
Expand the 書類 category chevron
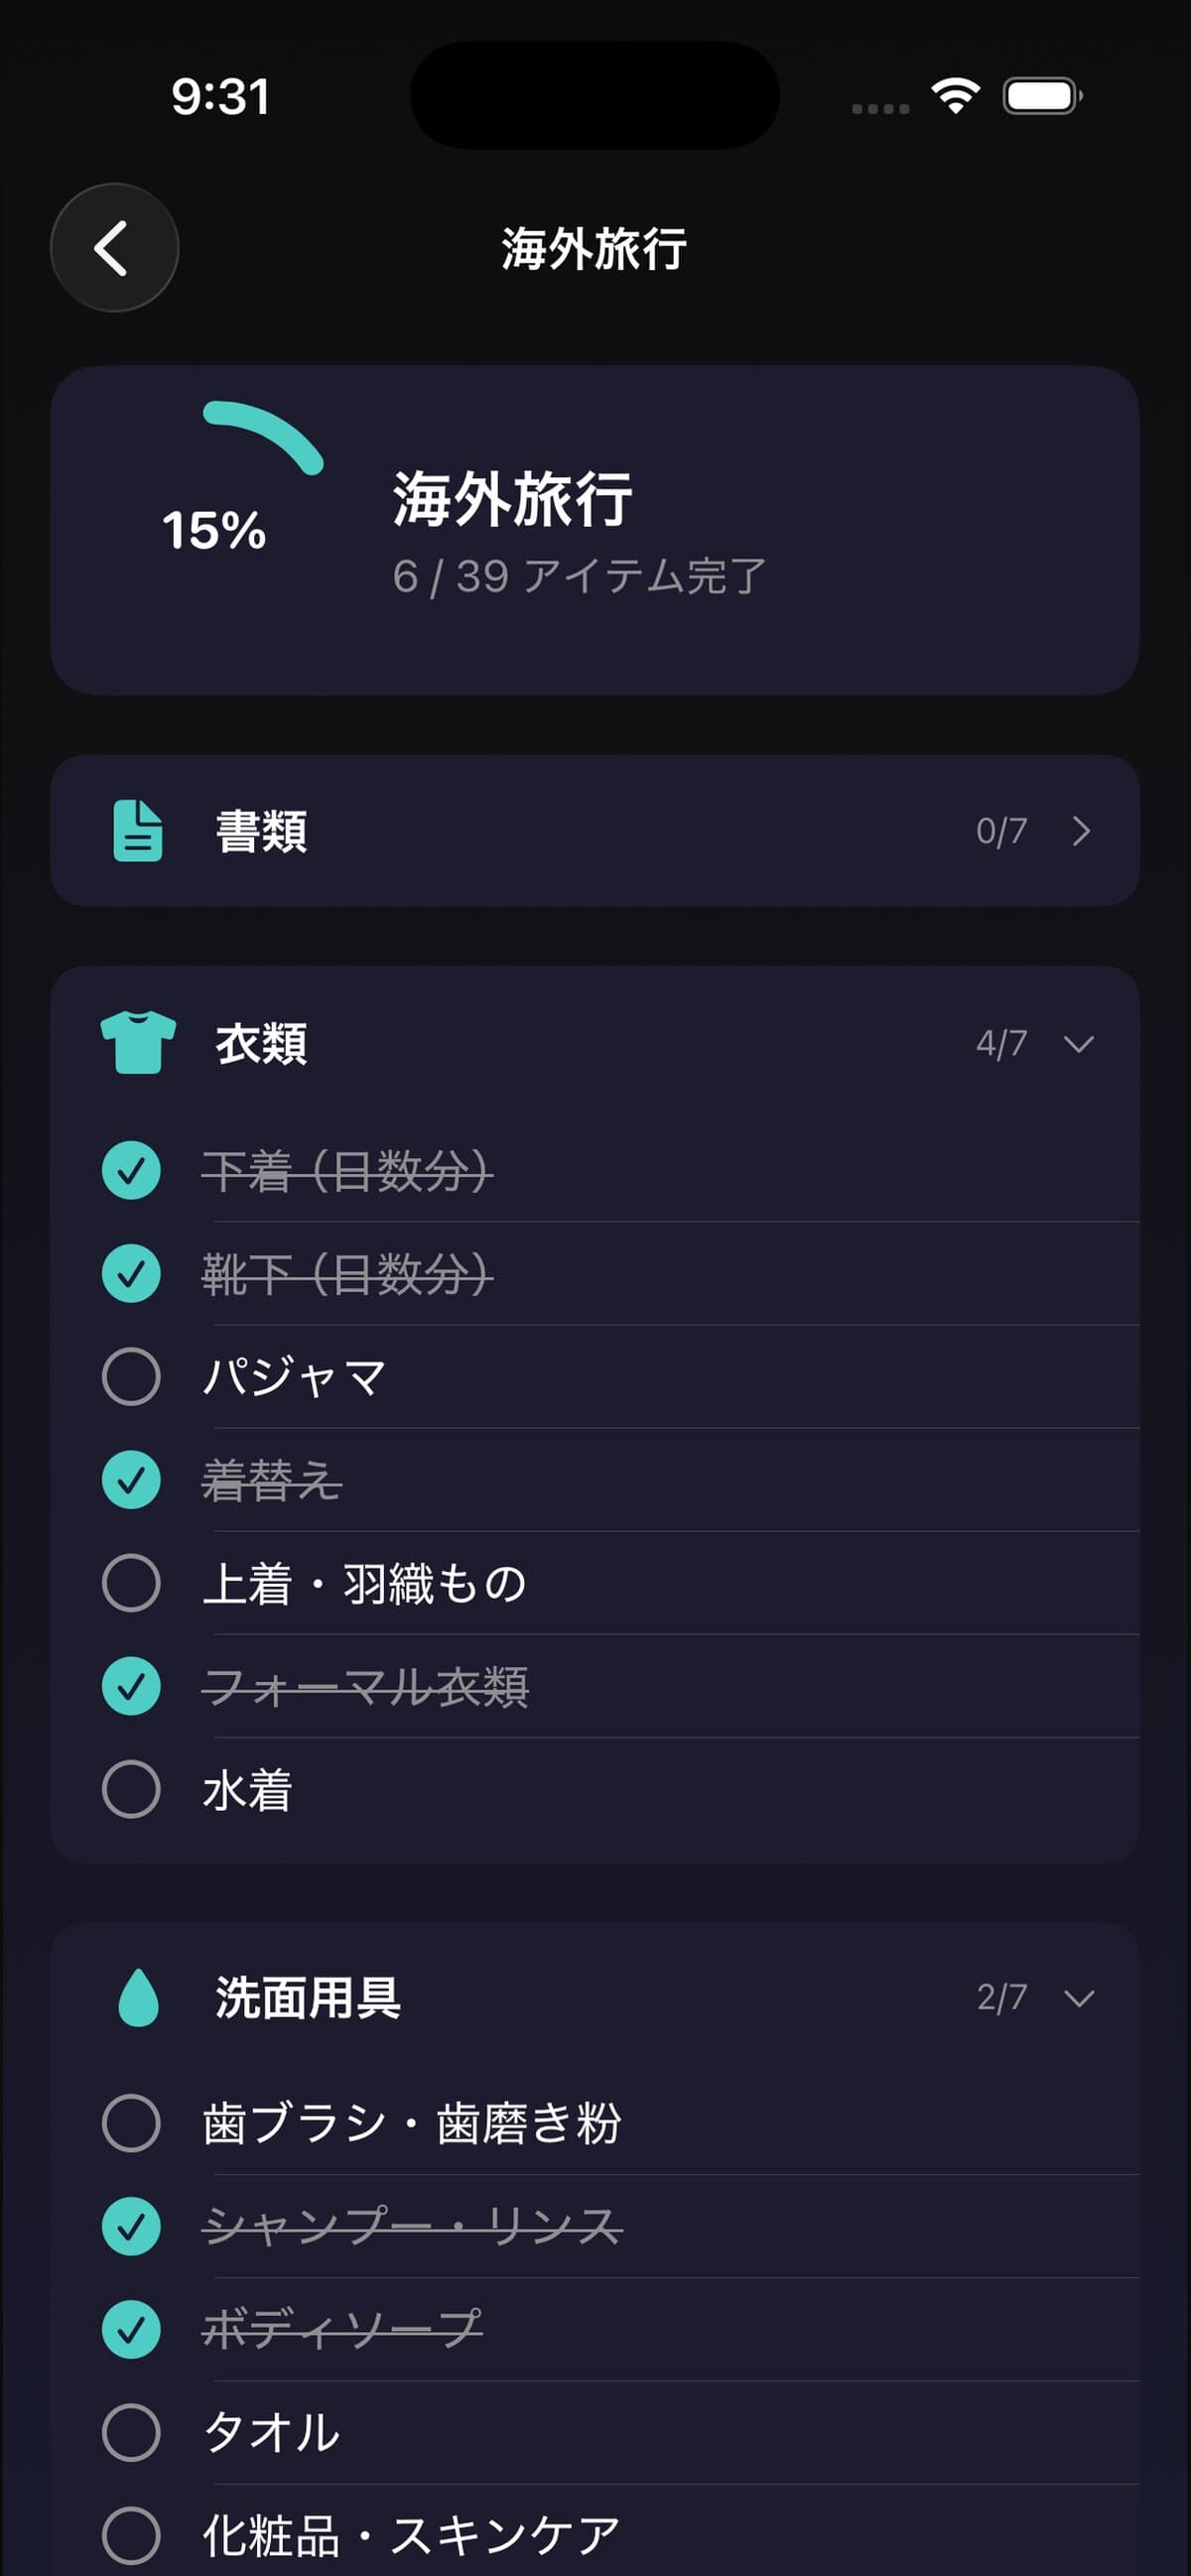point(1081,831)
